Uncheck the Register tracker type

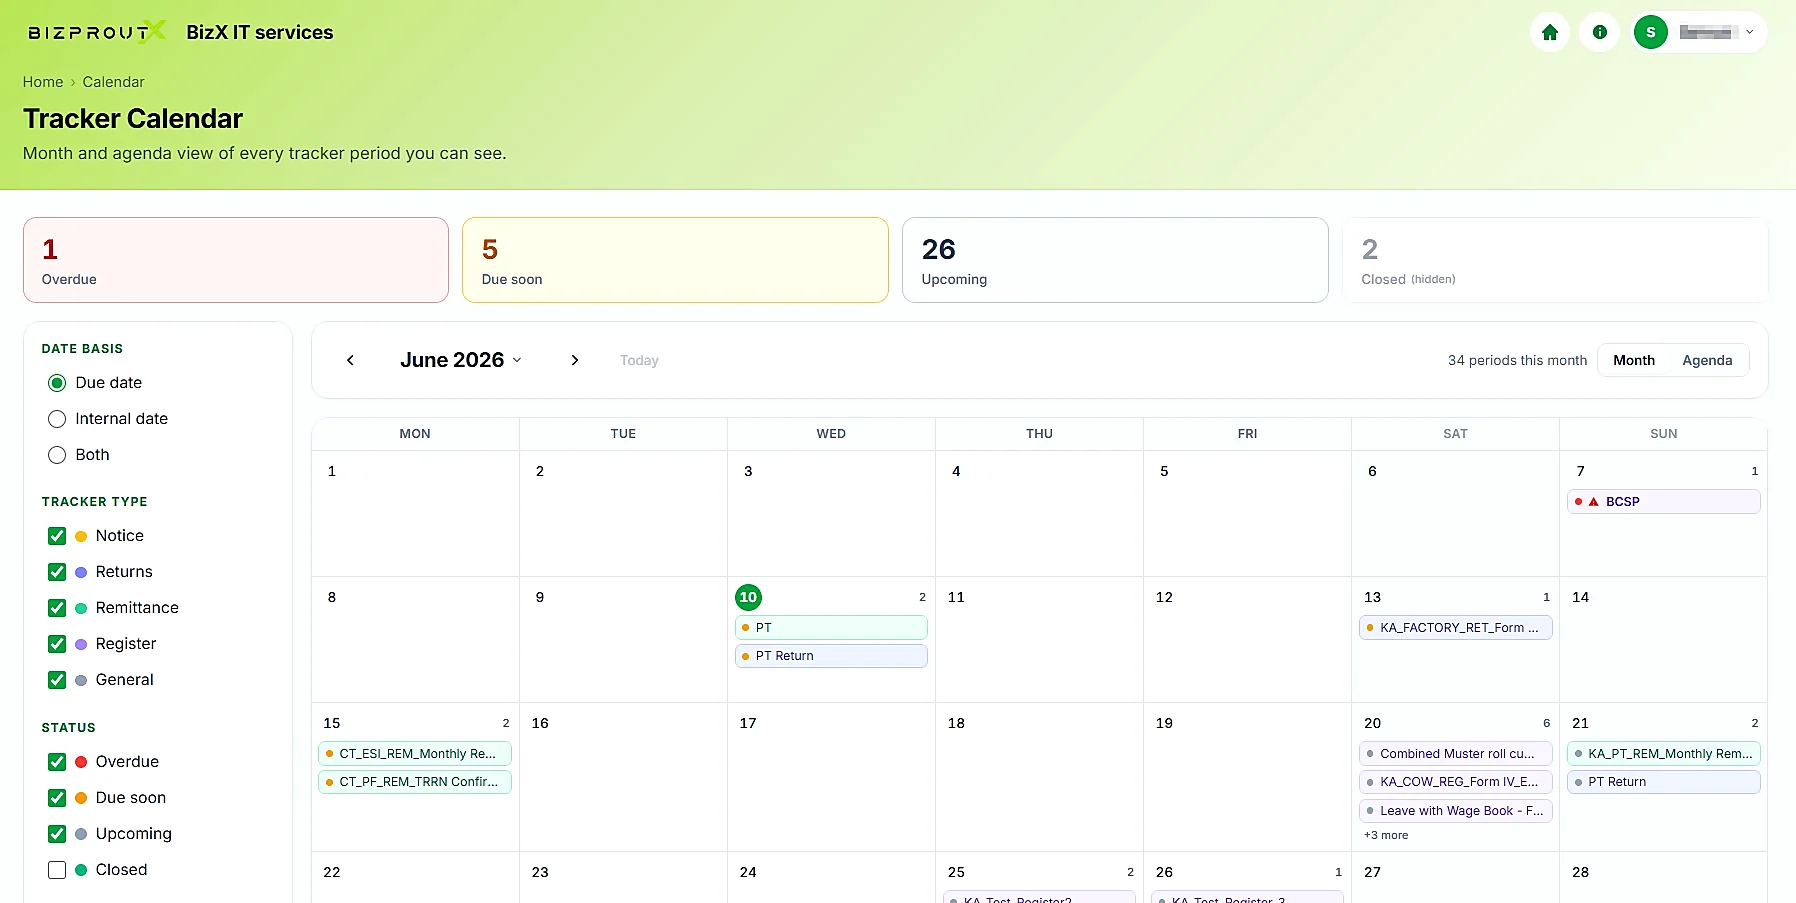pyautogui.click(x=57, y=644)
